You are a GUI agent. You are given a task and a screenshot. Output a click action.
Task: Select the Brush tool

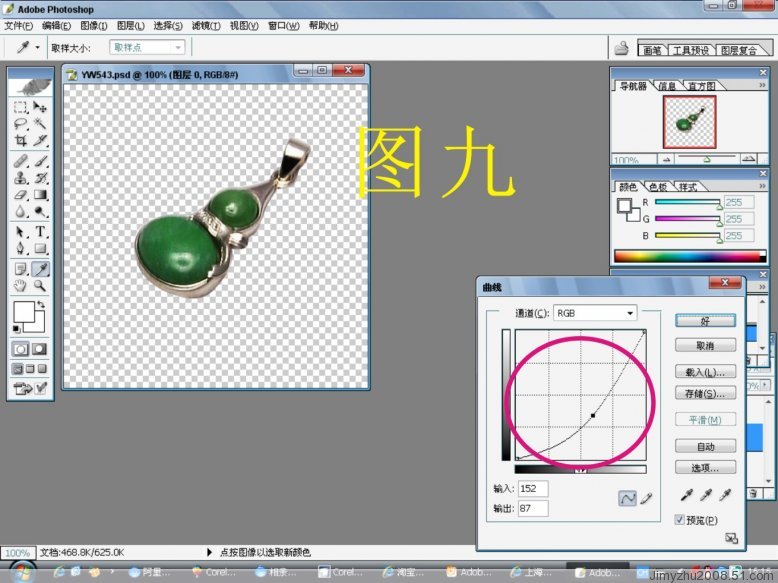[x=40, y=161]
